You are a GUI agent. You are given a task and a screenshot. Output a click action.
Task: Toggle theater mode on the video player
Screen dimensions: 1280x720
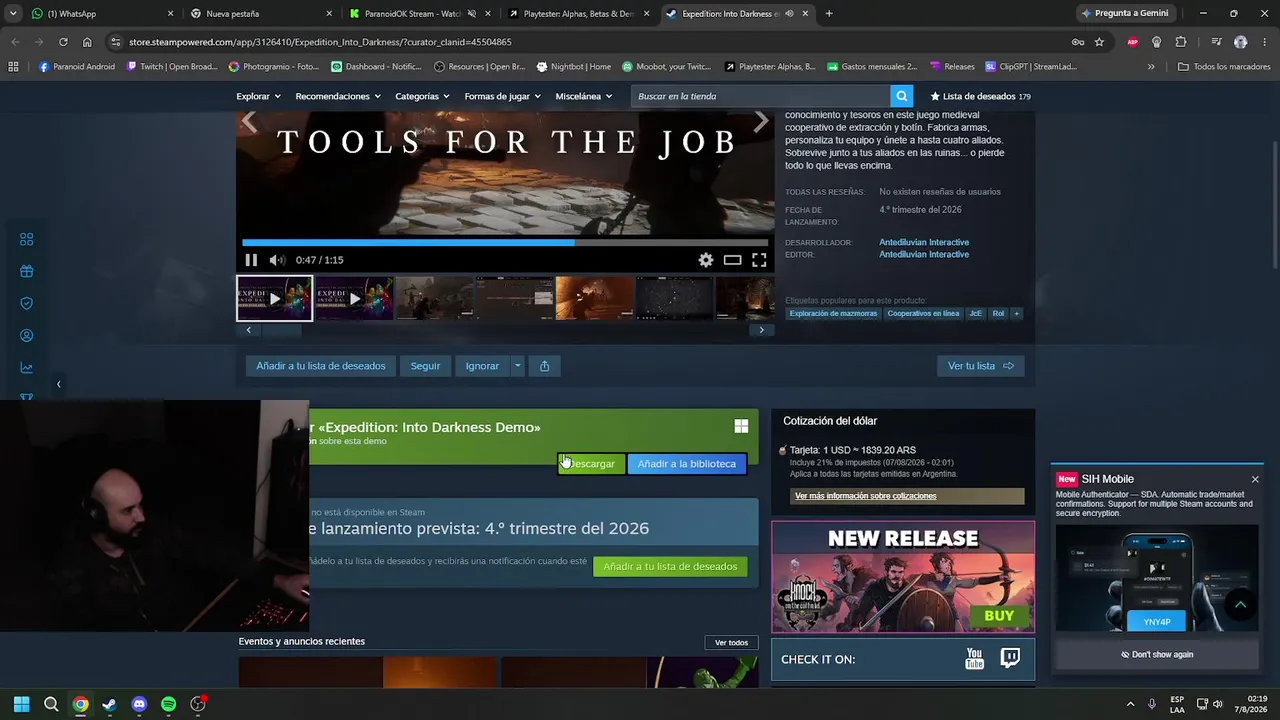click(x=732, y=260)
